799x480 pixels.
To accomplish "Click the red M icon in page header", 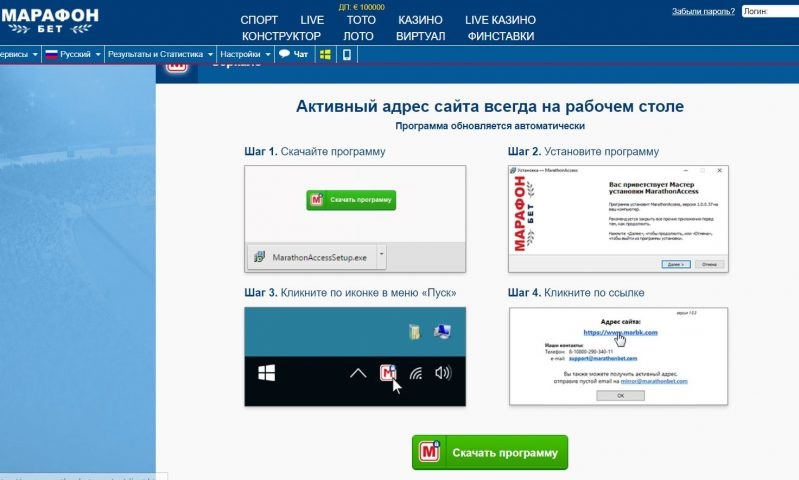I will pos(177,66).
